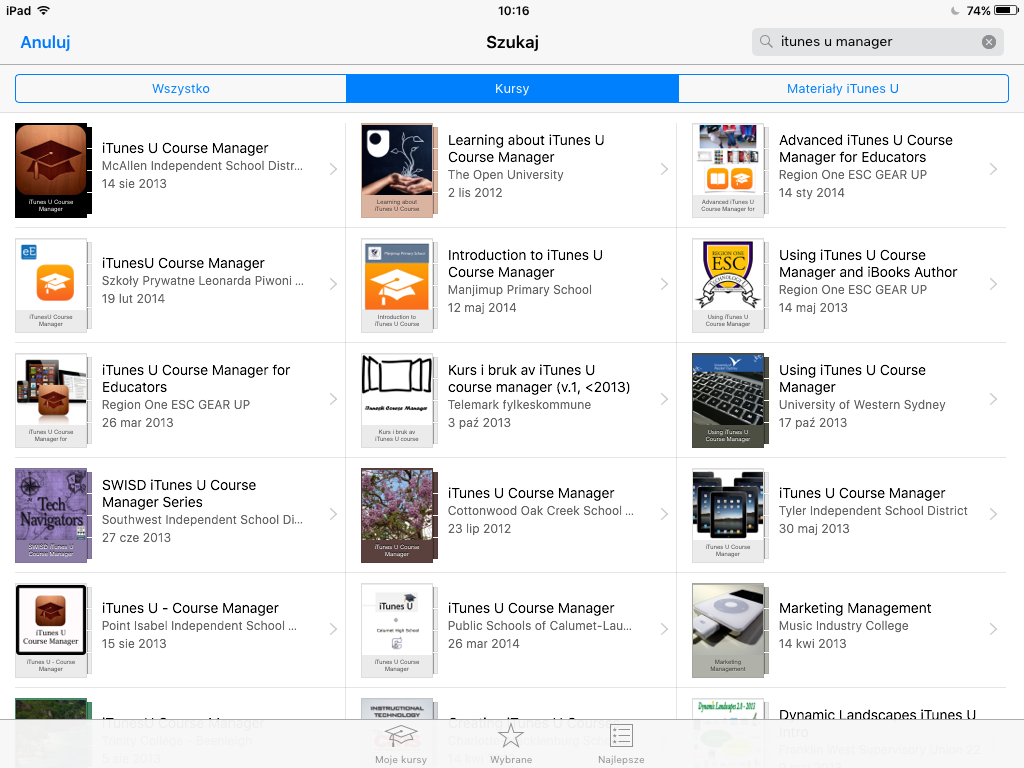Expand Advanced iTunes U Course Manager chevron
This screenshot has width=1024, height=768.
click(x=993, y=169)
